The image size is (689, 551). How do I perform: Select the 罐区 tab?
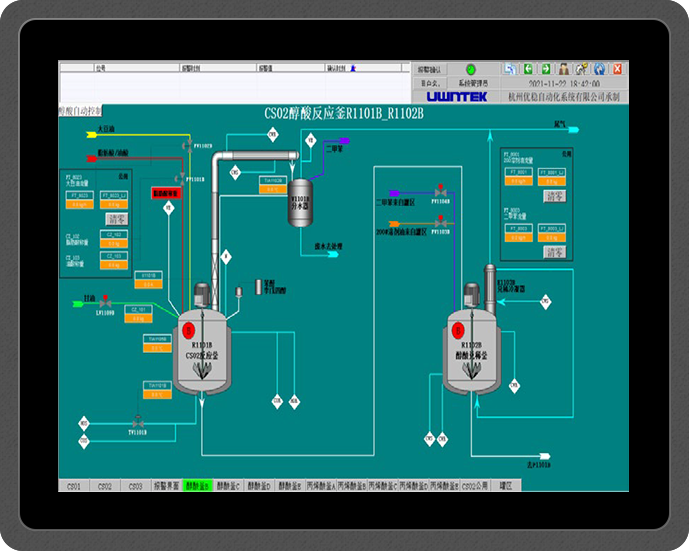click(506, 486)
